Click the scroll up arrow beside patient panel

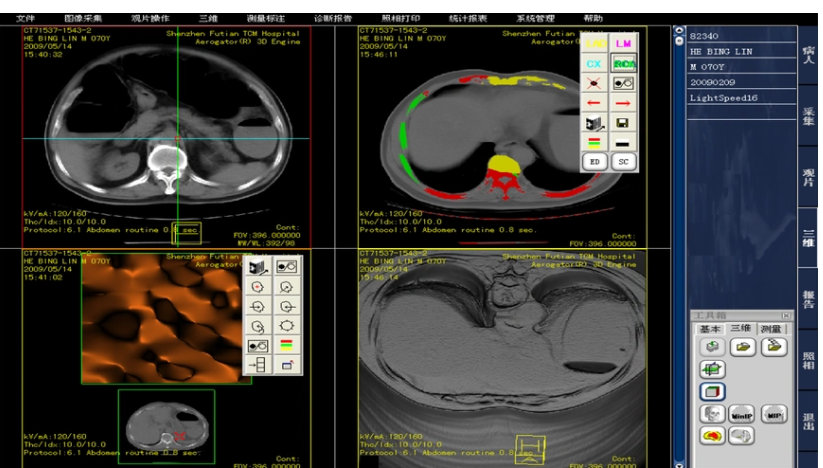click(679, 30)
